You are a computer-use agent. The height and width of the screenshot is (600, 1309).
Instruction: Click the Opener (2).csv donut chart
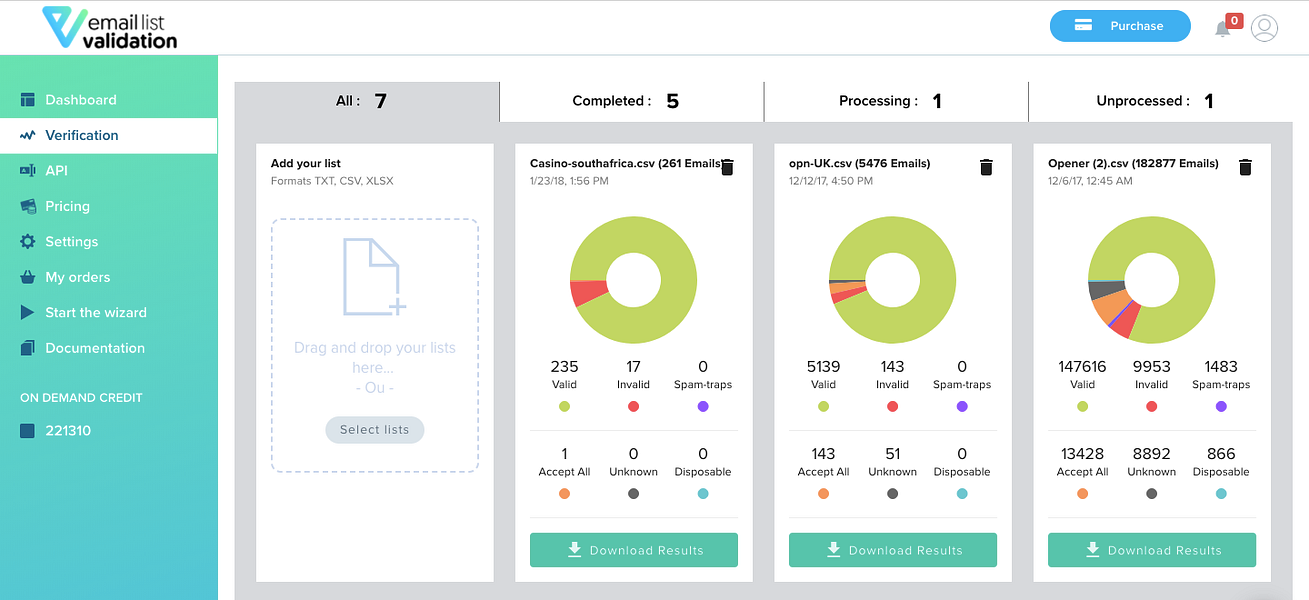[x=1152, y=280]
